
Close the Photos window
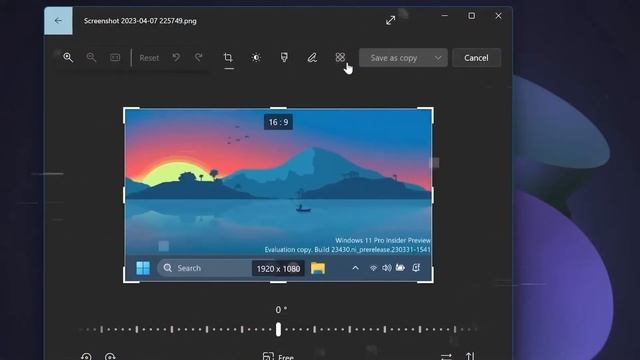point(498,16)
